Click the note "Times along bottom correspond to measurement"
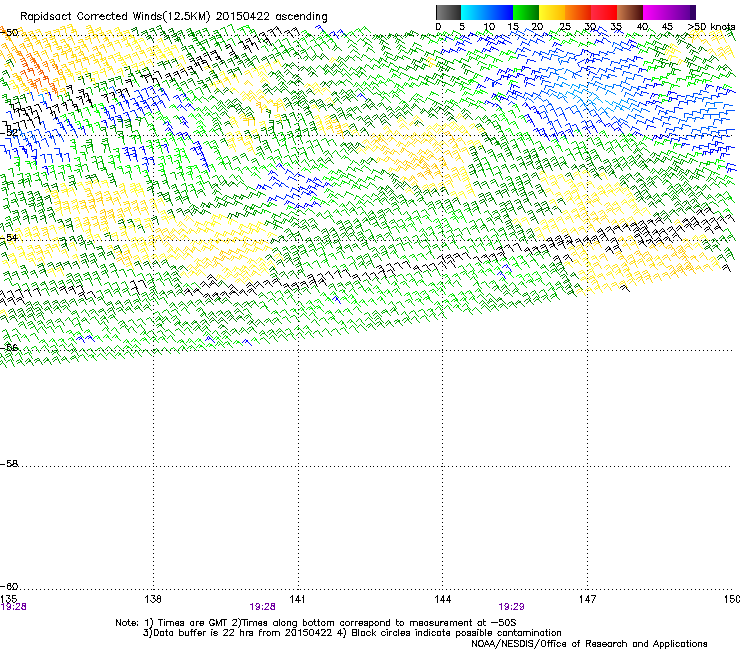Image resolution: width=740 pixels, height=650 pixels. [x=358, y=623]
